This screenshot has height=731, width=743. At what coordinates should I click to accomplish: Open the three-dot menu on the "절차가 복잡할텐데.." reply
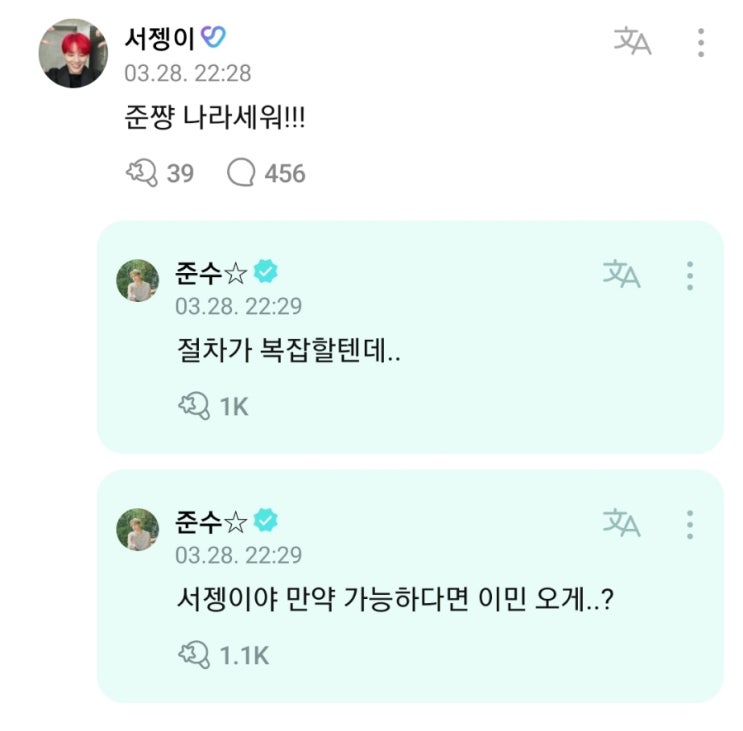point(689,275)
